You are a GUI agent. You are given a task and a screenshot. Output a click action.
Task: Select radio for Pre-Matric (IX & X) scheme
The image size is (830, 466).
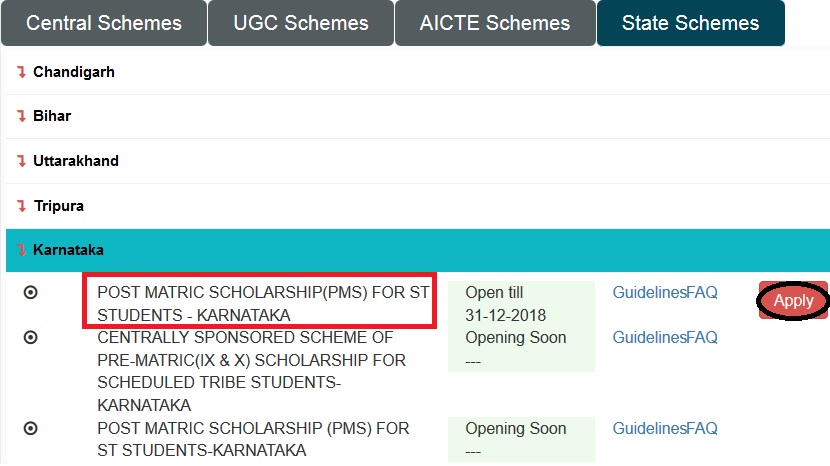pos(30,338)
